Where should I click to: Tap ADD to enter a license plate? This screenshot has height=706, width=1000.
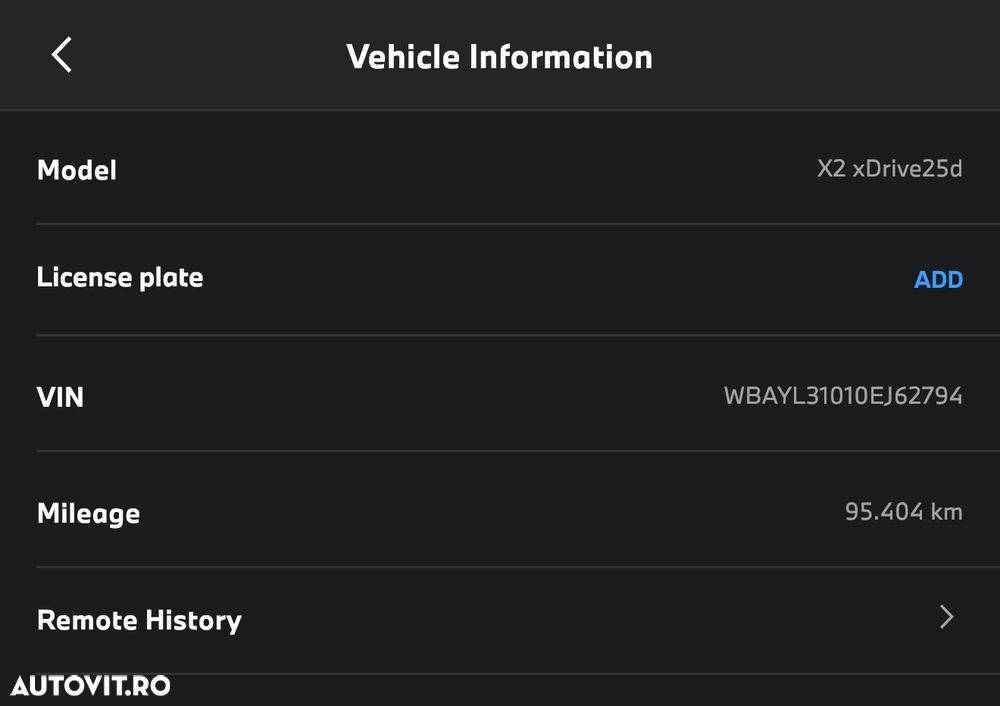coord(938,280)
